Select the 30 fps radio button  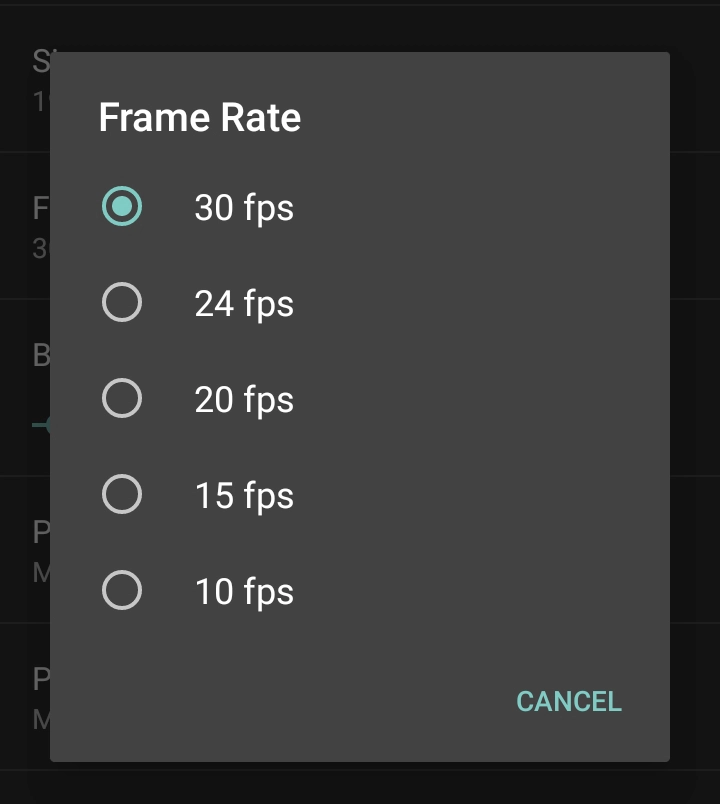click(122, 207)
